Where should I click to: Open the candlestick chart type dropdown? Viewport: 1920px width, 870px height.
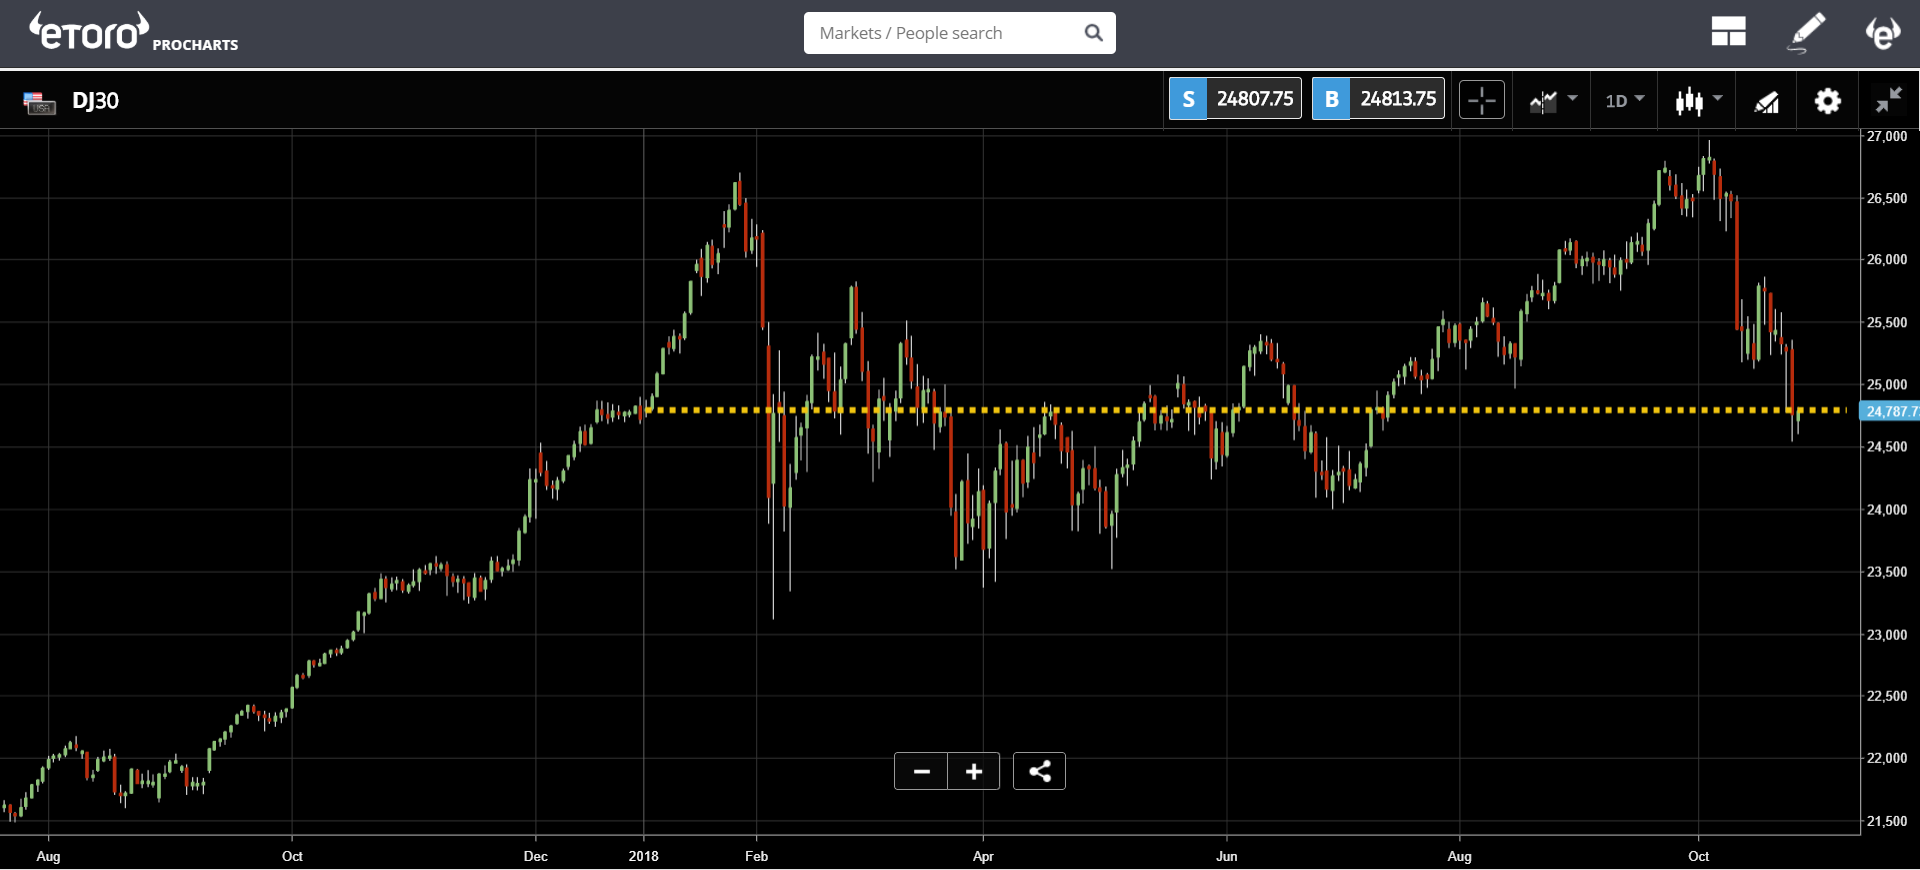1698,100
